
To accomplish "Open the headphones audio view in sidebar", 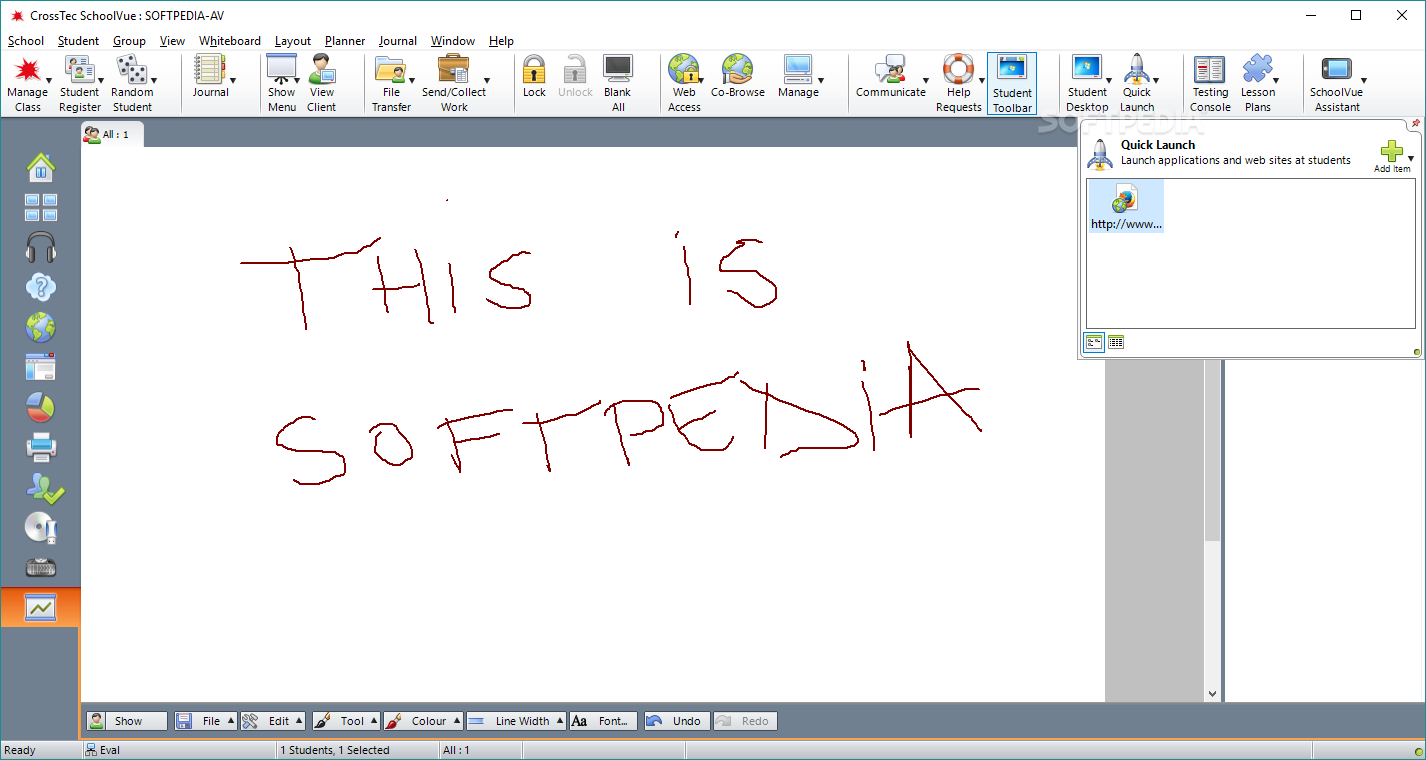I will pos(40,247).
